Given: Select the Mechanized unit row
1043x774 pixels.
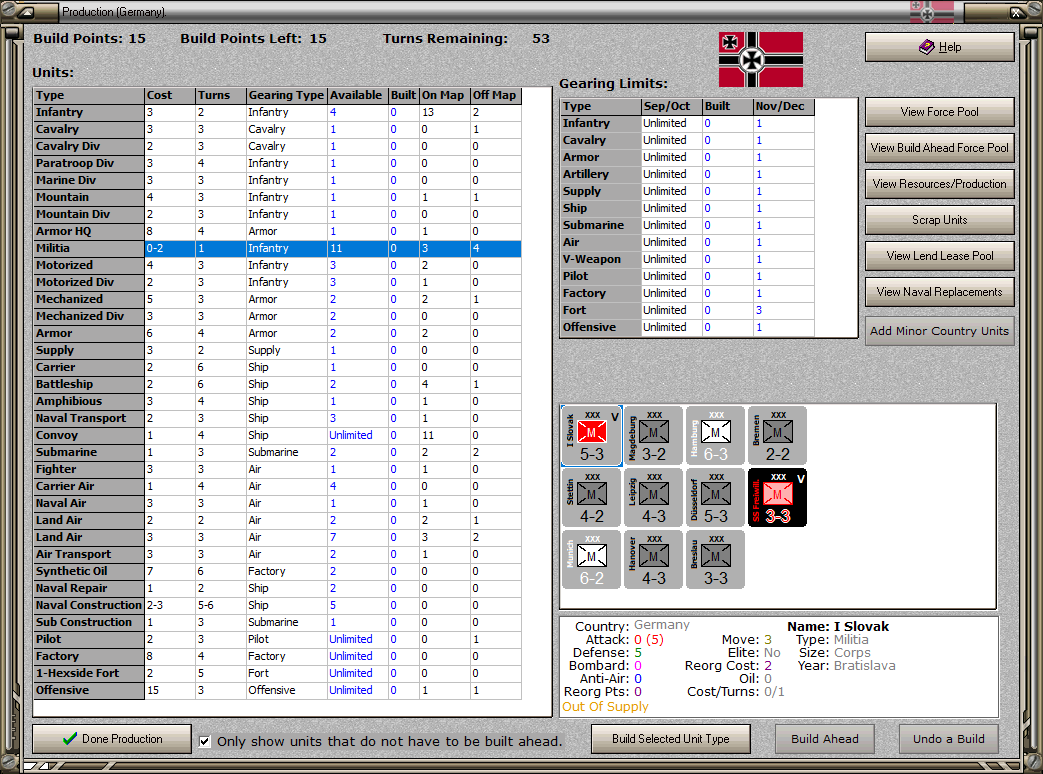Looking at the screenshot, I should coord(277,299).
